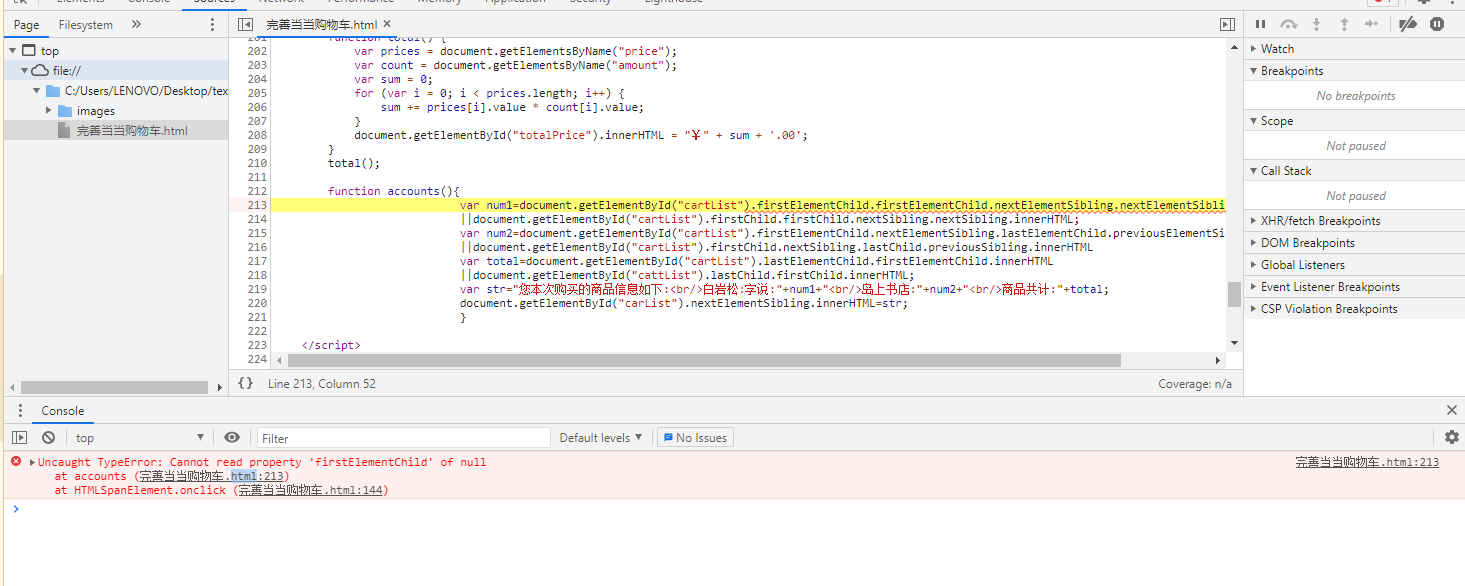1465x586 pixels.
Task: Close the console drawer
Action: 1452,410
